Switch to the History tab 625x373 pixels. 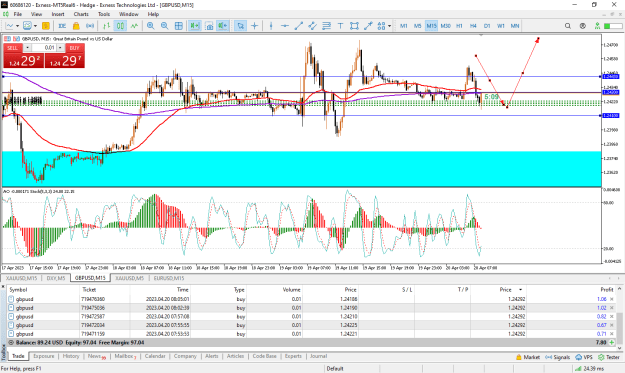(x=71, y=356)
